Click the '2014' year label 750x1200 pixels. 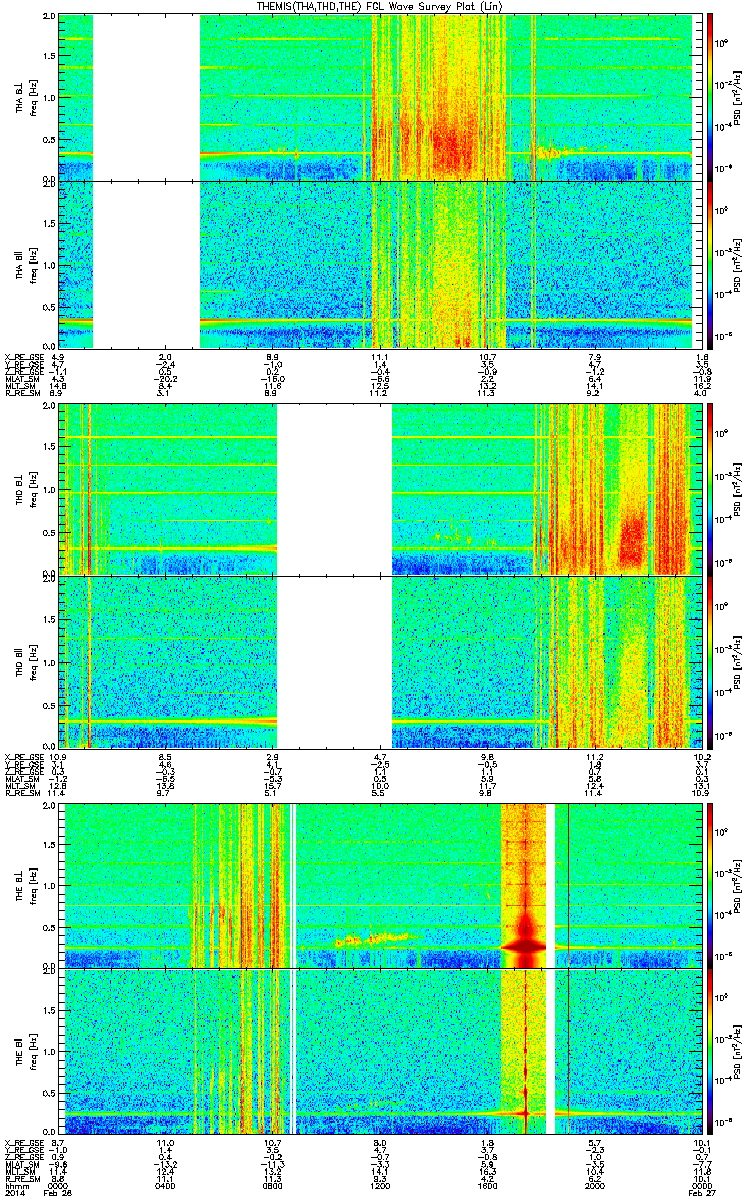[14, 1194]
